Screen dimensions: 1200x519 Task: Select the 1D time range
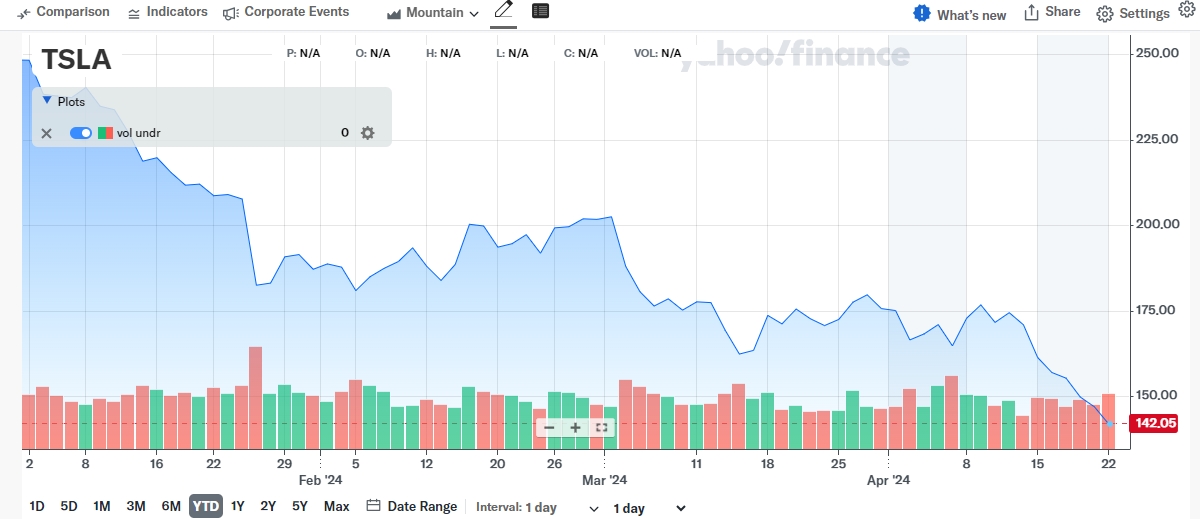point(37,506)
